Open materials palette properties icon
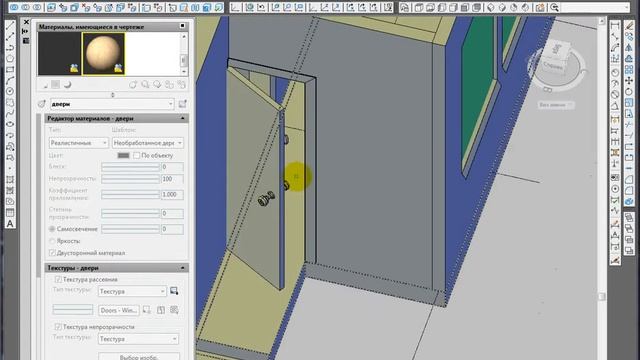Screen dimensions: 640x360 26,41
